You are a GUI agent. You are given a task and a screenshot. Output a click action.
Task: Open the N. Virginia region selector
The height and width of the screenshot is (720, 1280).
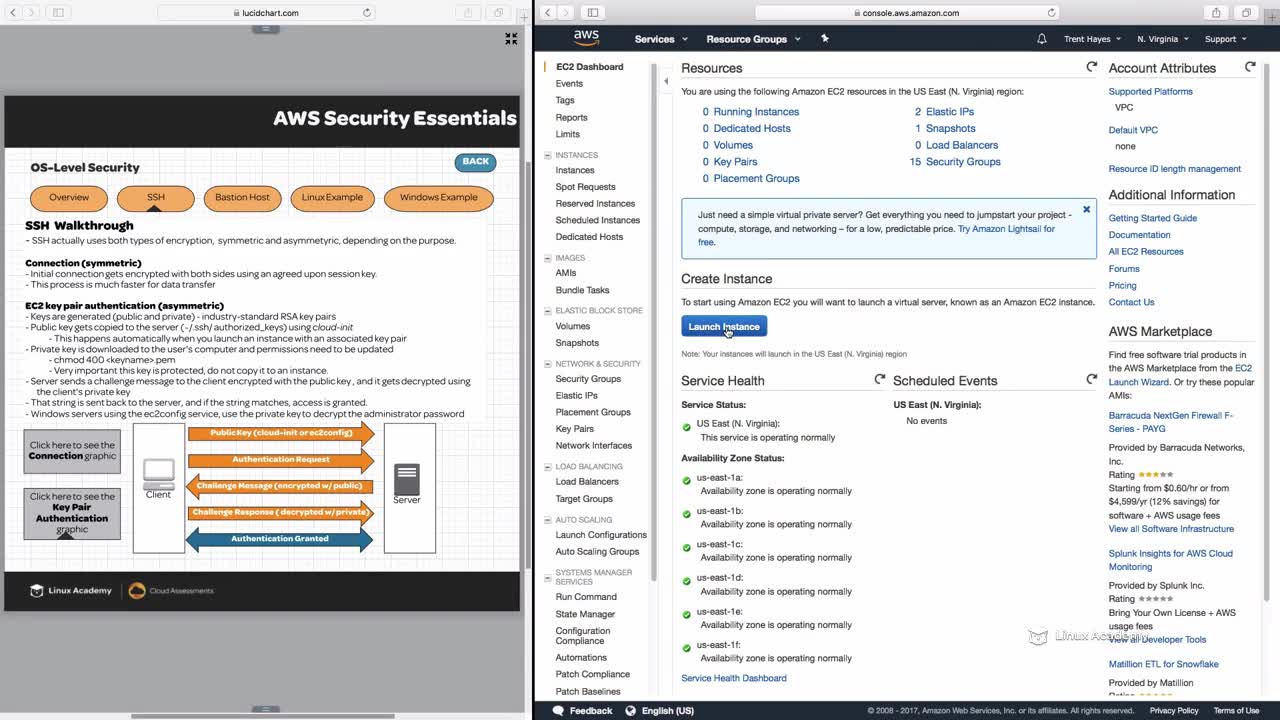click(x=1162, y=39)
